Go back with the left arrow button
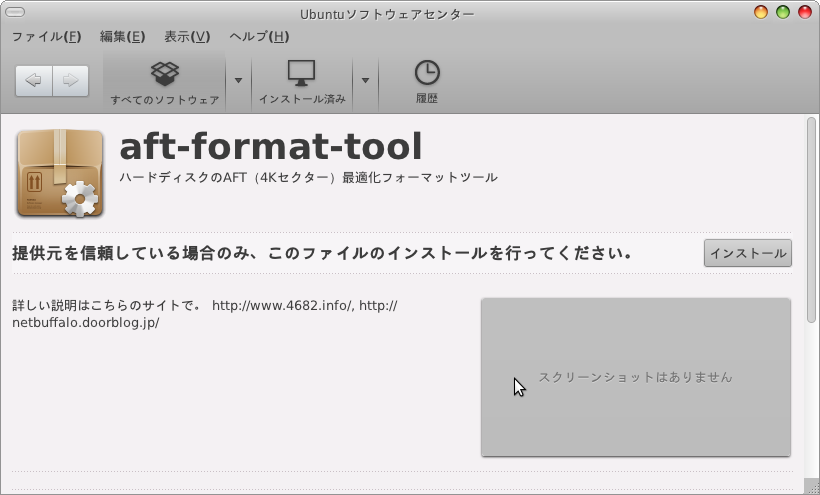Viewport: 820px width, 495px height. (34, 80)
